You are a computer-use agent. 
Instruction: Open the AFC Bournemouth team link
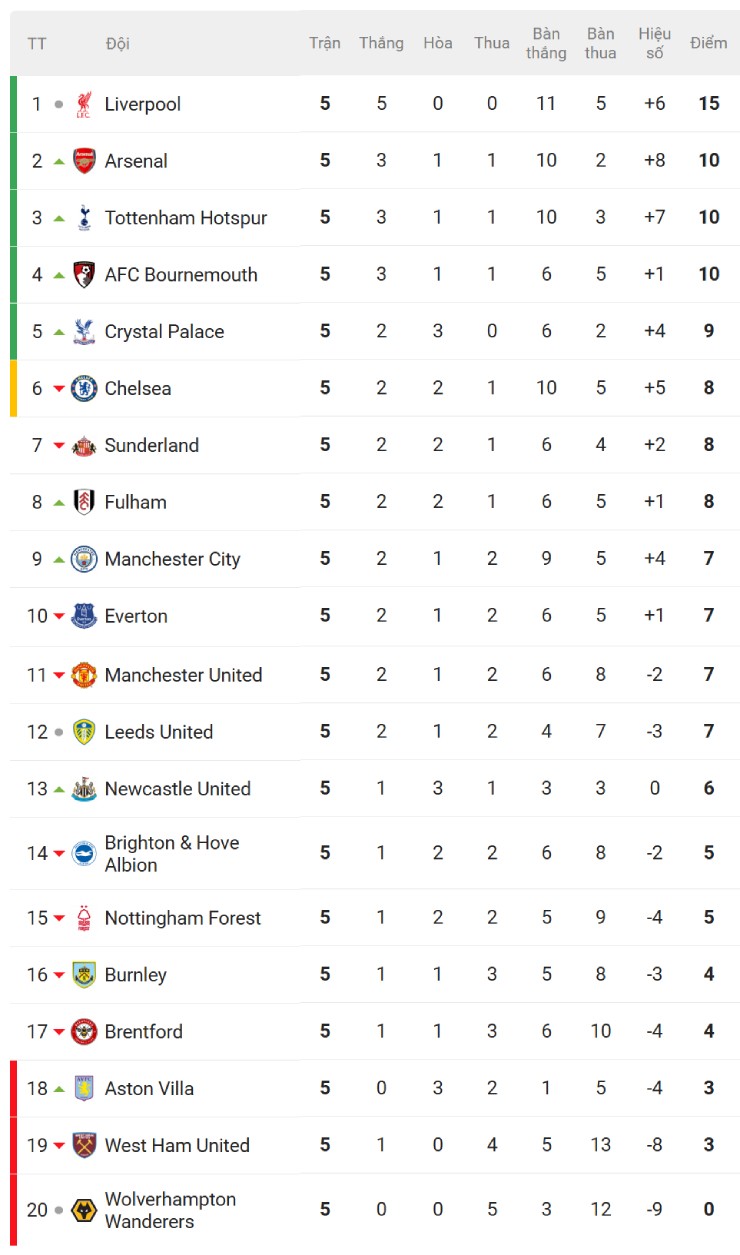[181, 275]
